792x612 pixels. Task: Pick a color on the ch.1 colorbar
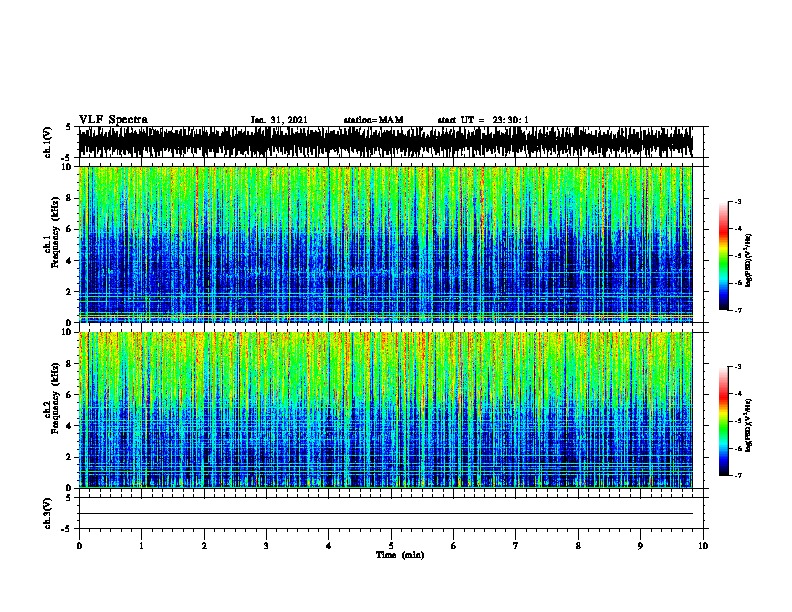click(x=724, y=256)
